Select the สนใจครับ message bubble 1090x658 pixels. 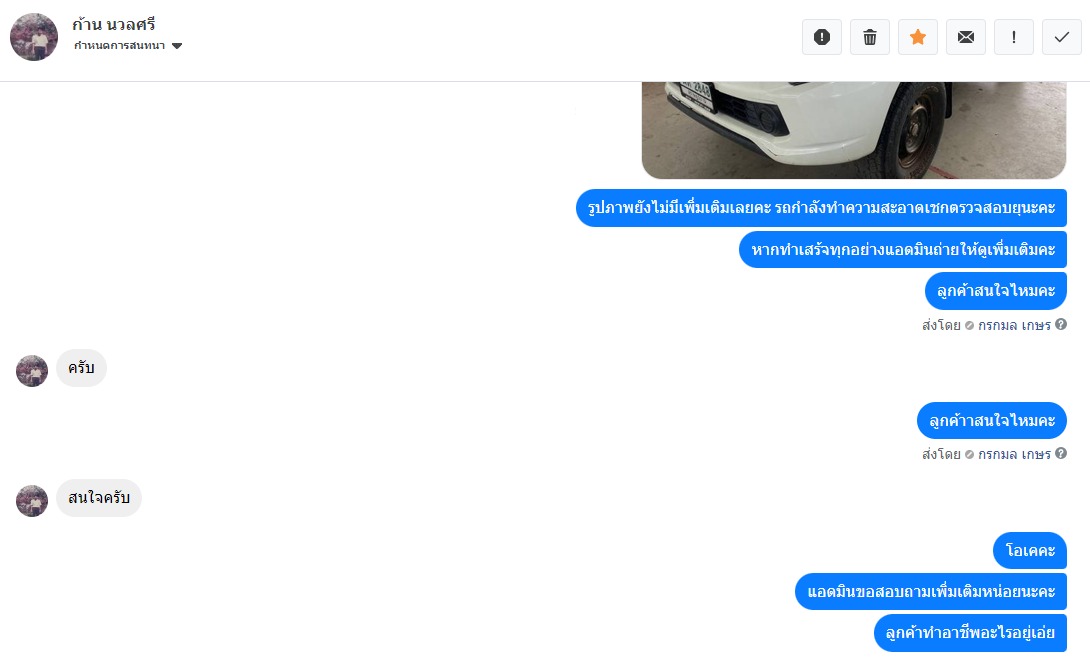point(99,498)
